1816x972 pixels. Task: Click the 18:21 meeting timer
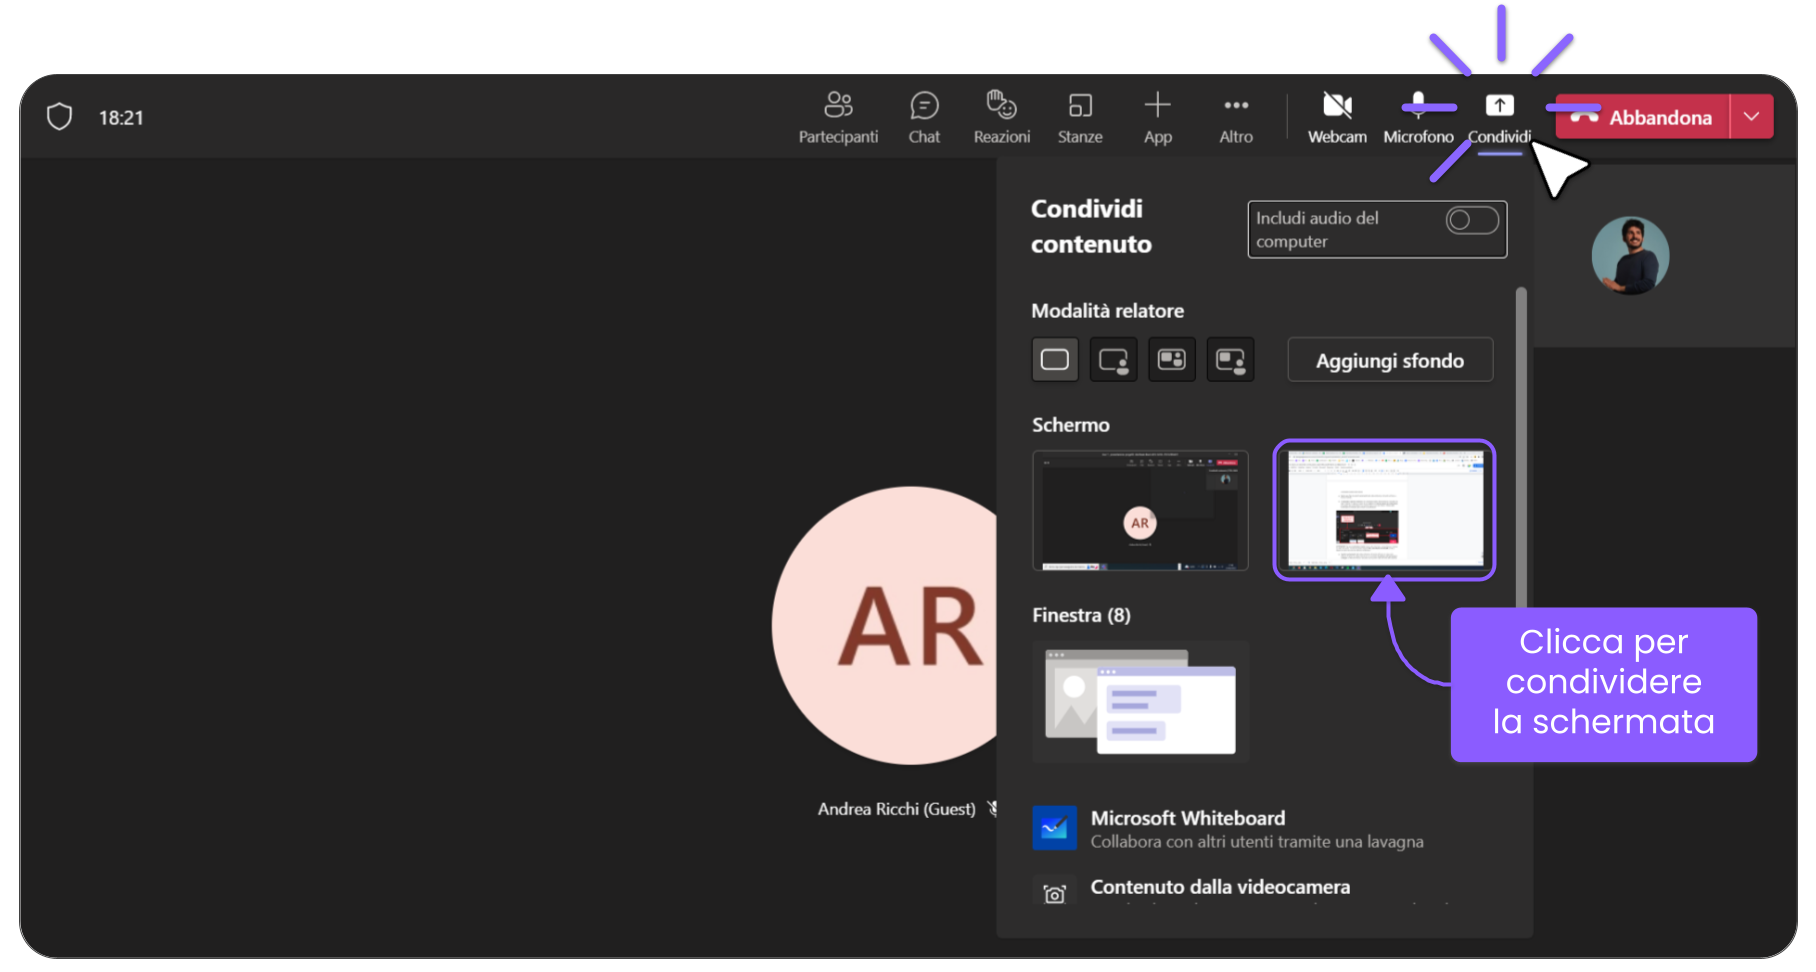pos(121,118)
